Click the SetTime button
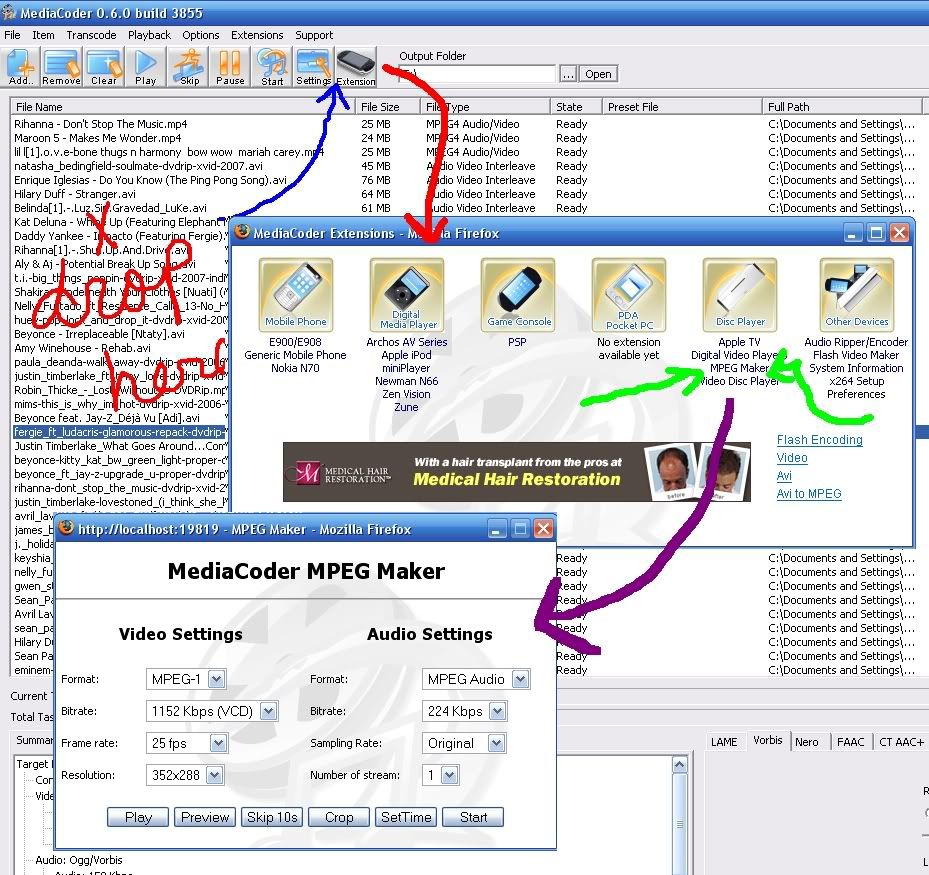This screenshot has height=875, width=929. (x=406, y=817)
